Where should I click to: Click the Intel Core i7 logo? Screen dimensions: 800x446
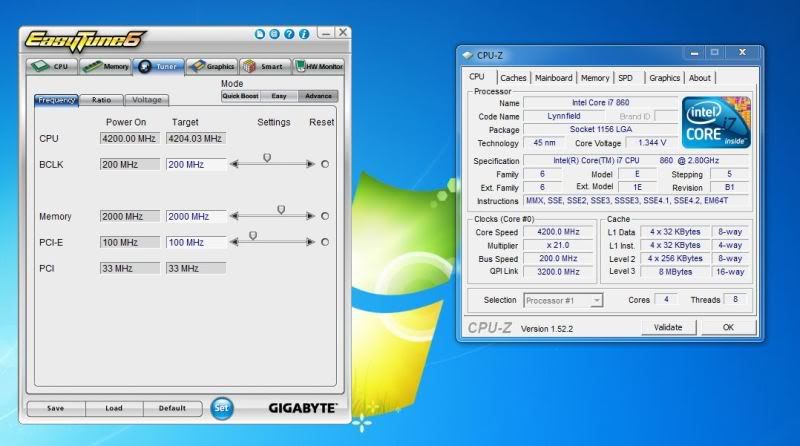point(716,122)
